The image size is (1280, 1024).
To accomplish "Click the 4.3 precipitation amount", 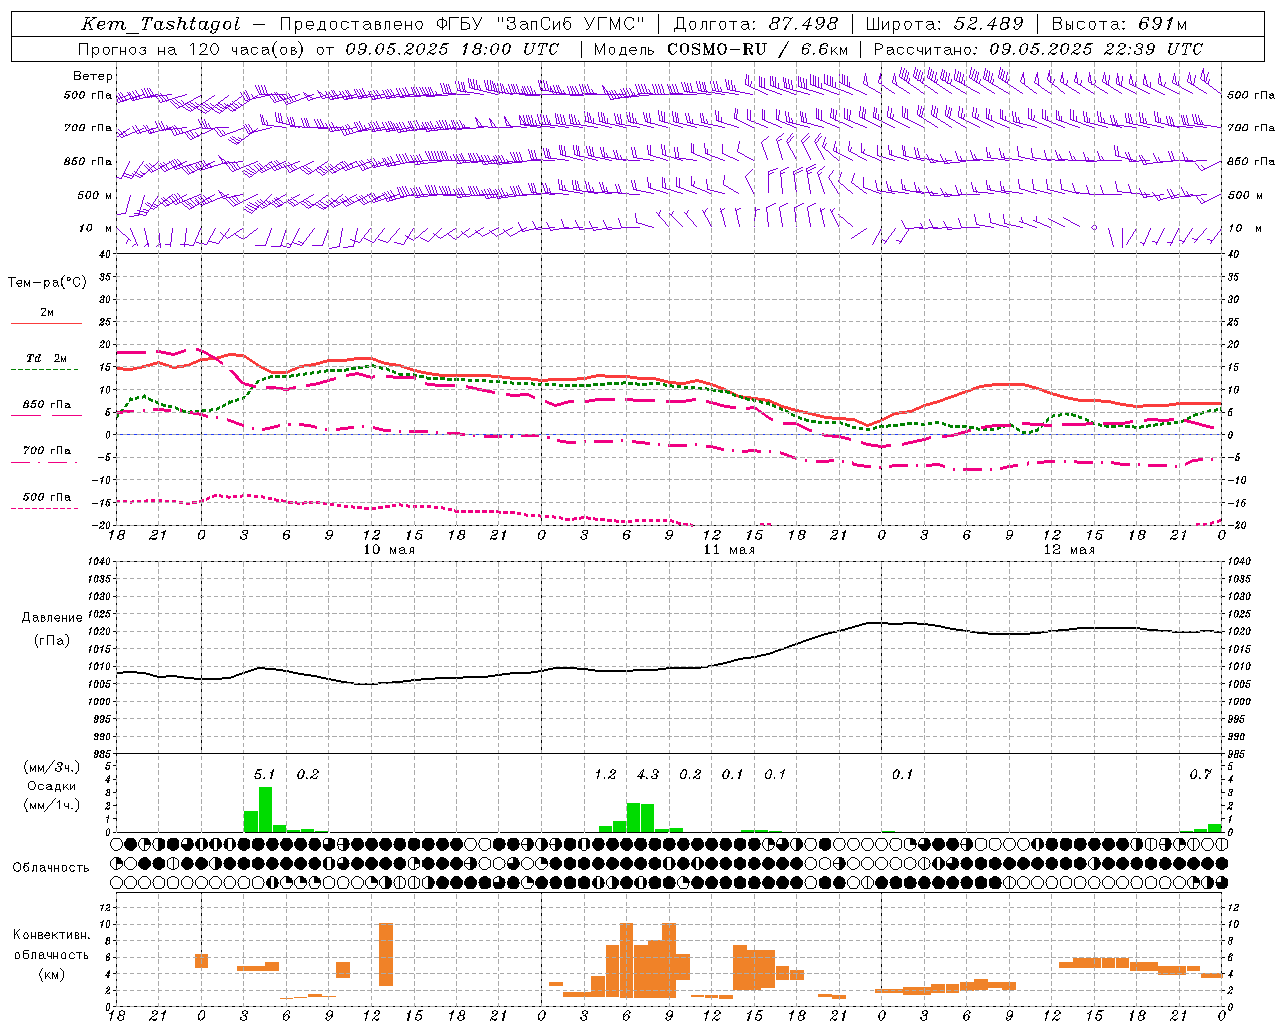I will (x=648, y=774).
